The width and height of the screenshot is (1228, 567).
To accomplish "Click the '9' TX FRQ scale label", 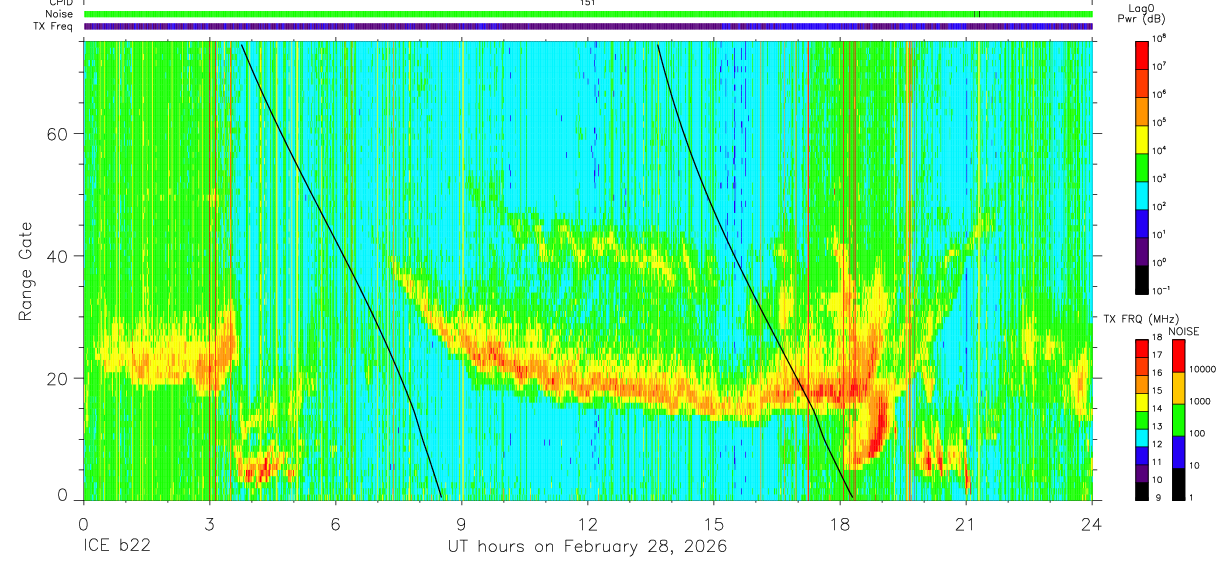I will click(x=1156, y=497).
